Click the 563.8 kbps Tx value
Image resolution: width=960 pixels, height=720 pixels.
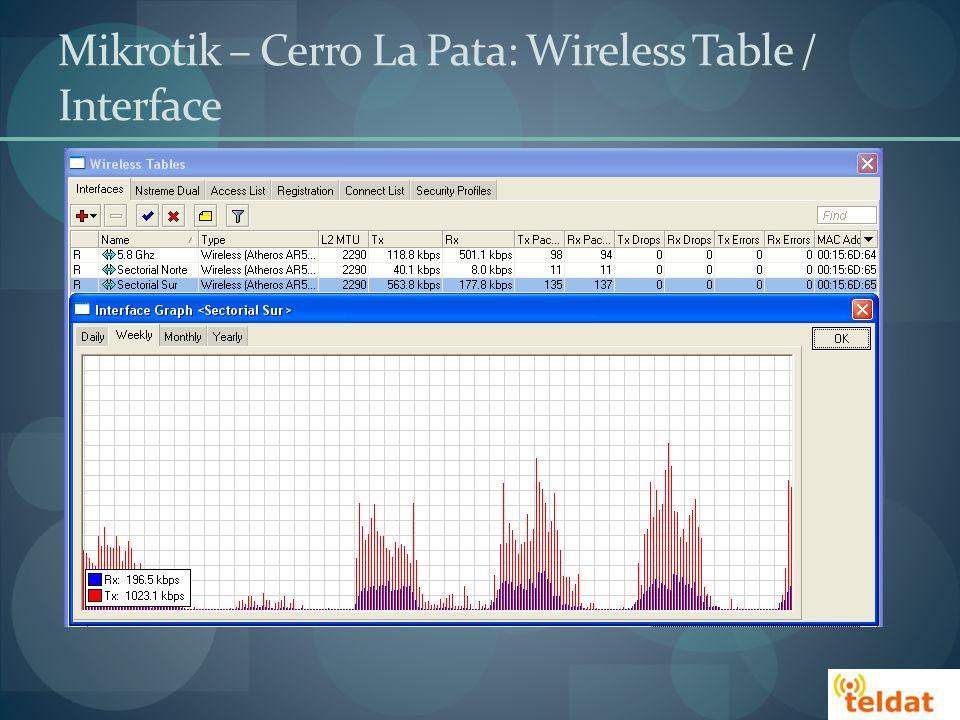413,285
